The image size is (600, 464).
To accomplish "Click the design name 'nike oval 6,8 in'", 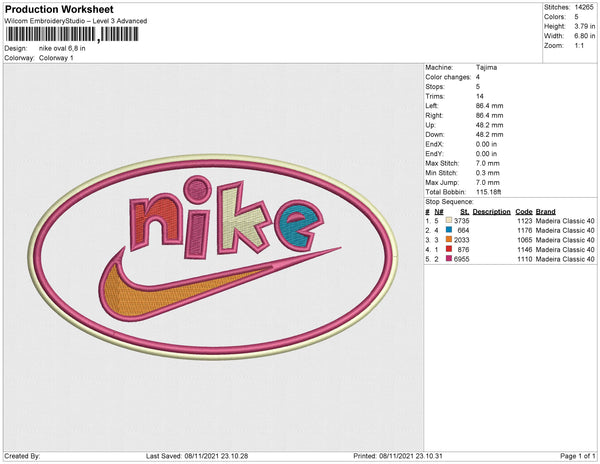I will (x=62, y=49).
